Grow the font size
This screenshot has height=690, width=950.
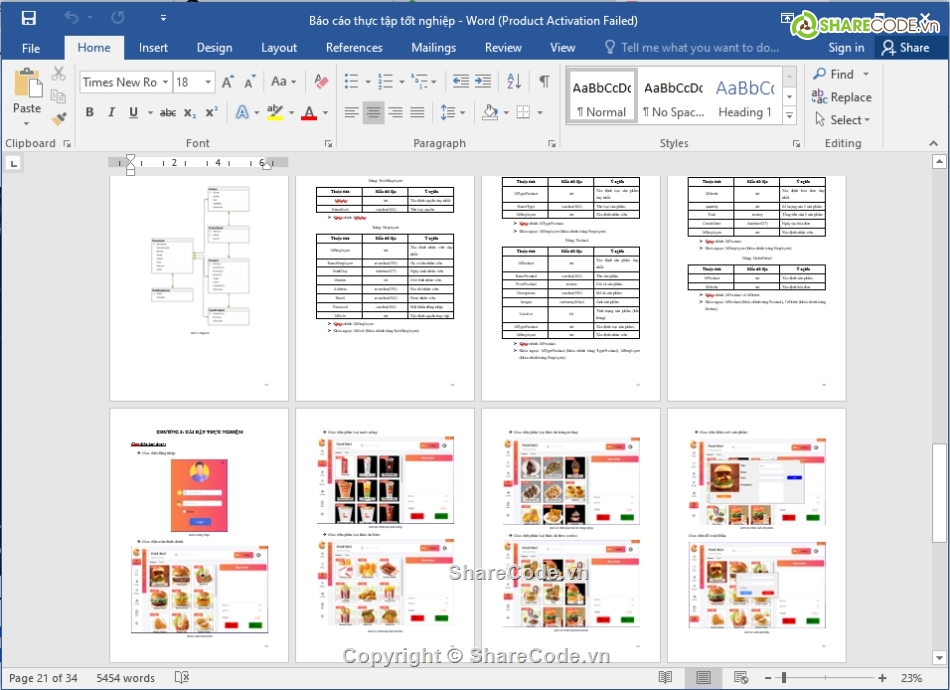click(227, 82)
